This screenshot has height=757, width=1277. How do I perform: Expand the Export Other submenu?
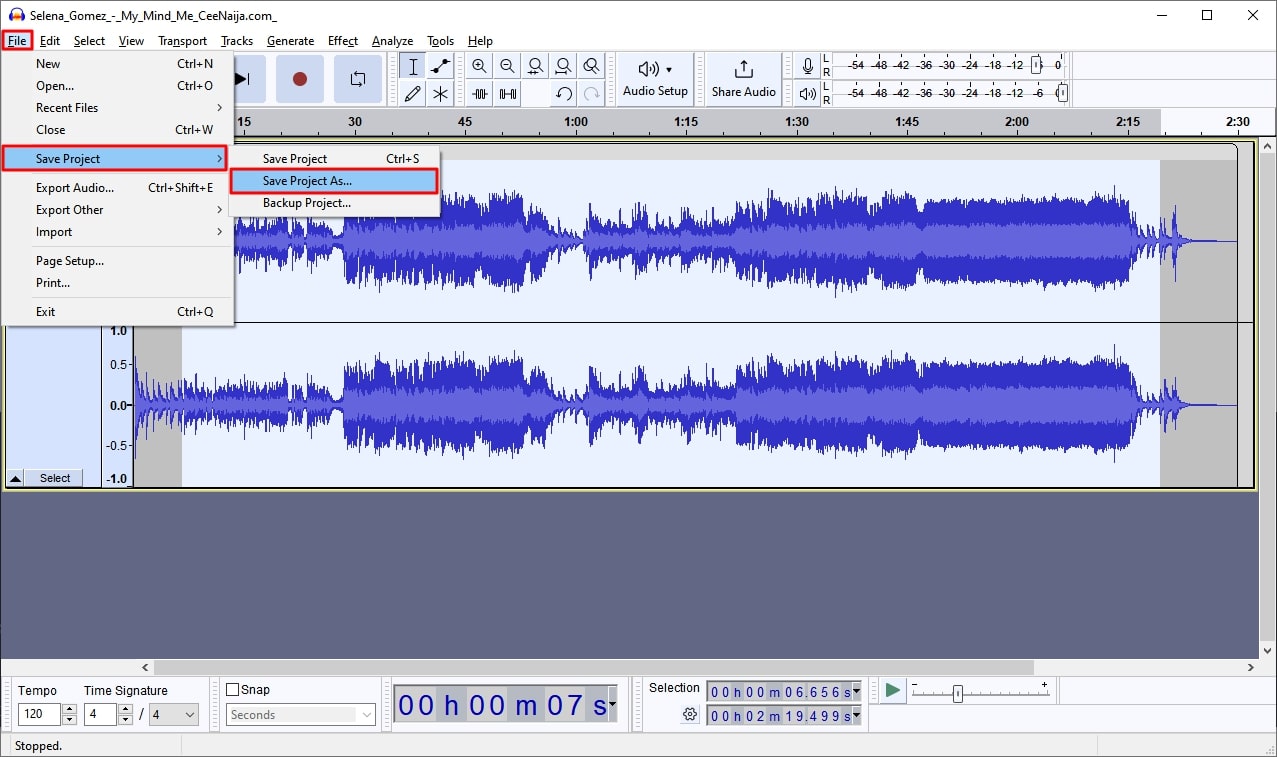[x=118, y=210]
